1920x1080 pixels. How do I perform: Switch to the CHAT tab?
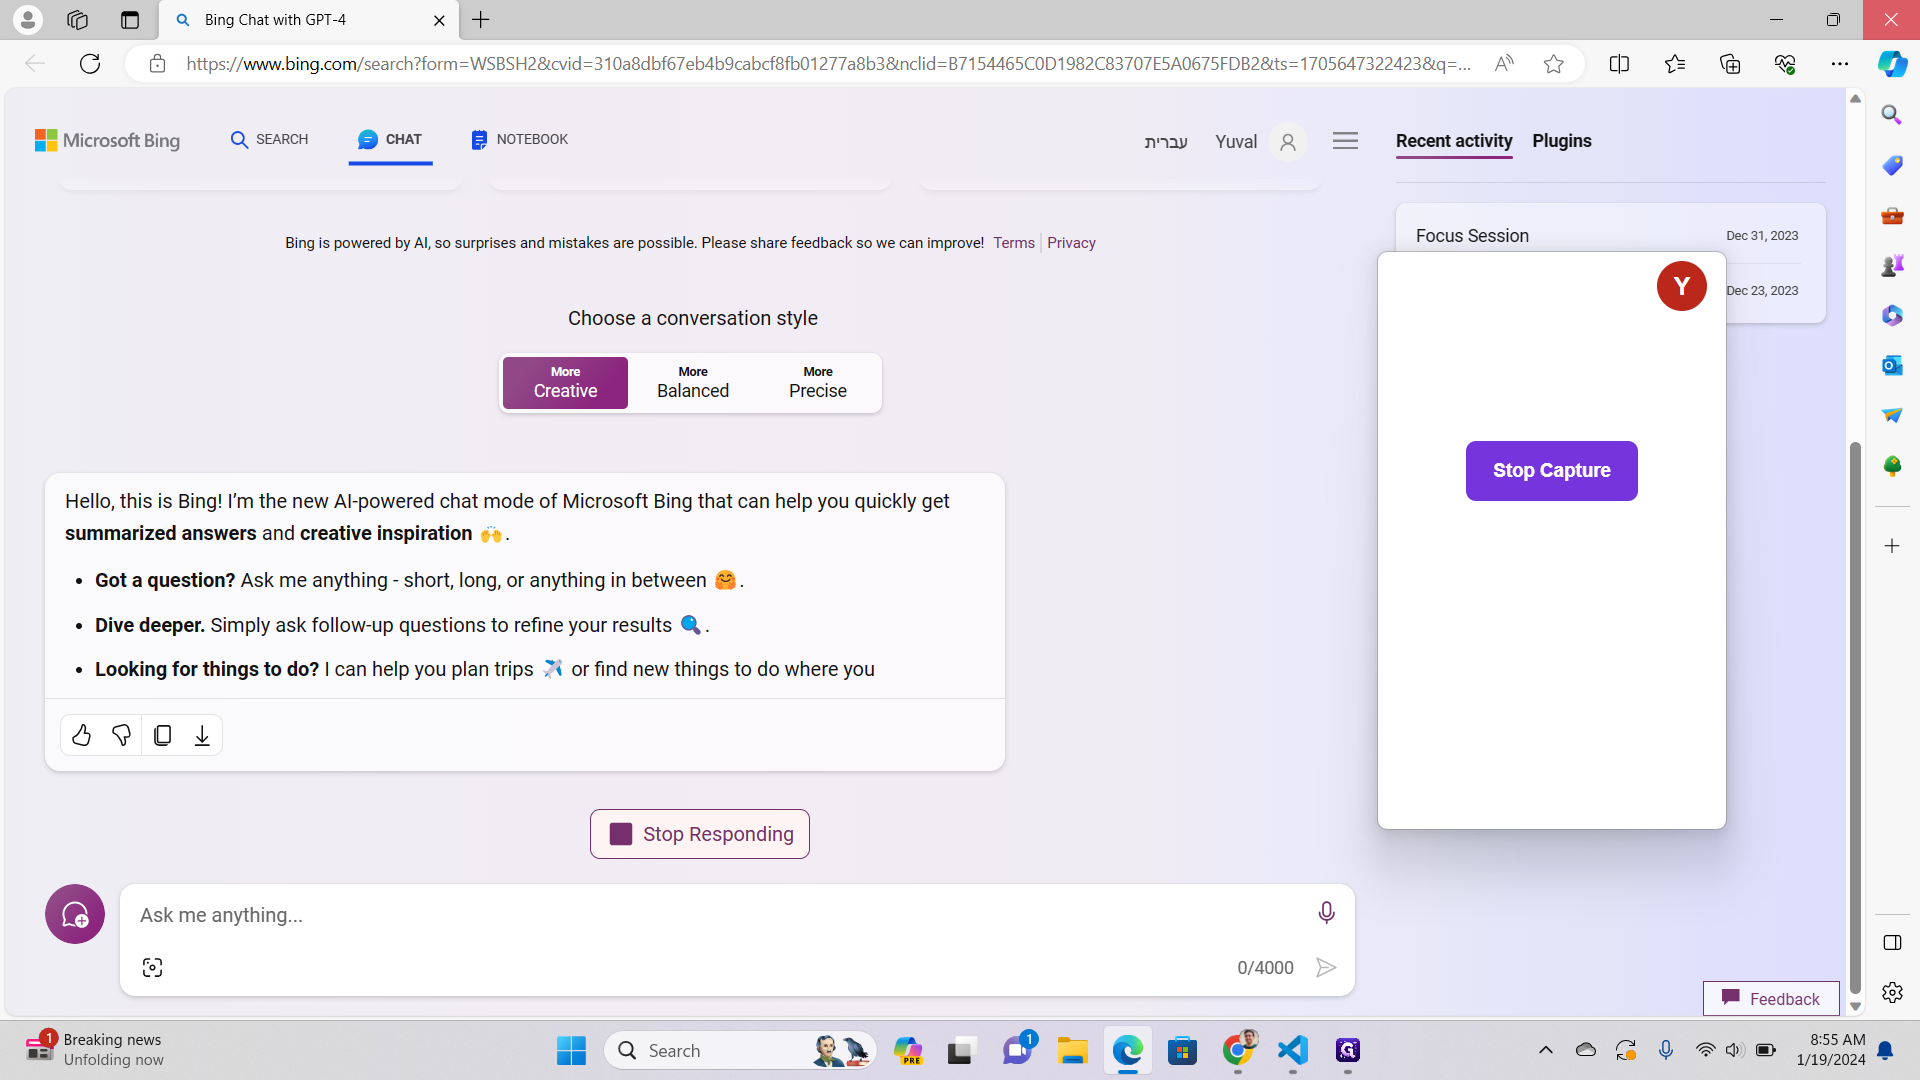pos(390,140)
